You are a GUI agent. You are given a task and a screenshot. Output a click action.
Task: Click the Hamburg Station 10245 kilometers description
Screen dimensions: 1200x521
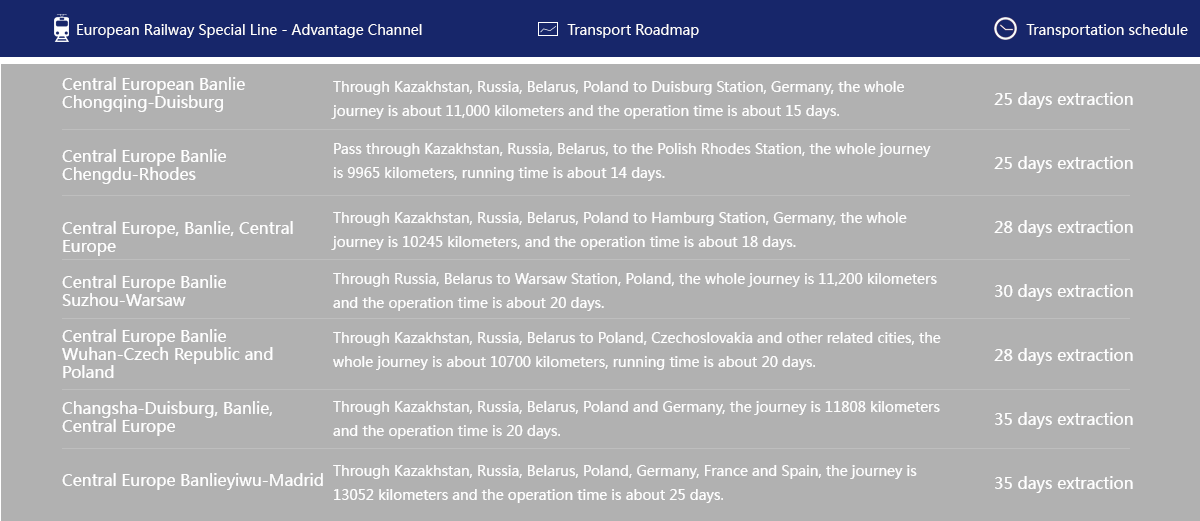pyautogui.click(x=620, y=230)
